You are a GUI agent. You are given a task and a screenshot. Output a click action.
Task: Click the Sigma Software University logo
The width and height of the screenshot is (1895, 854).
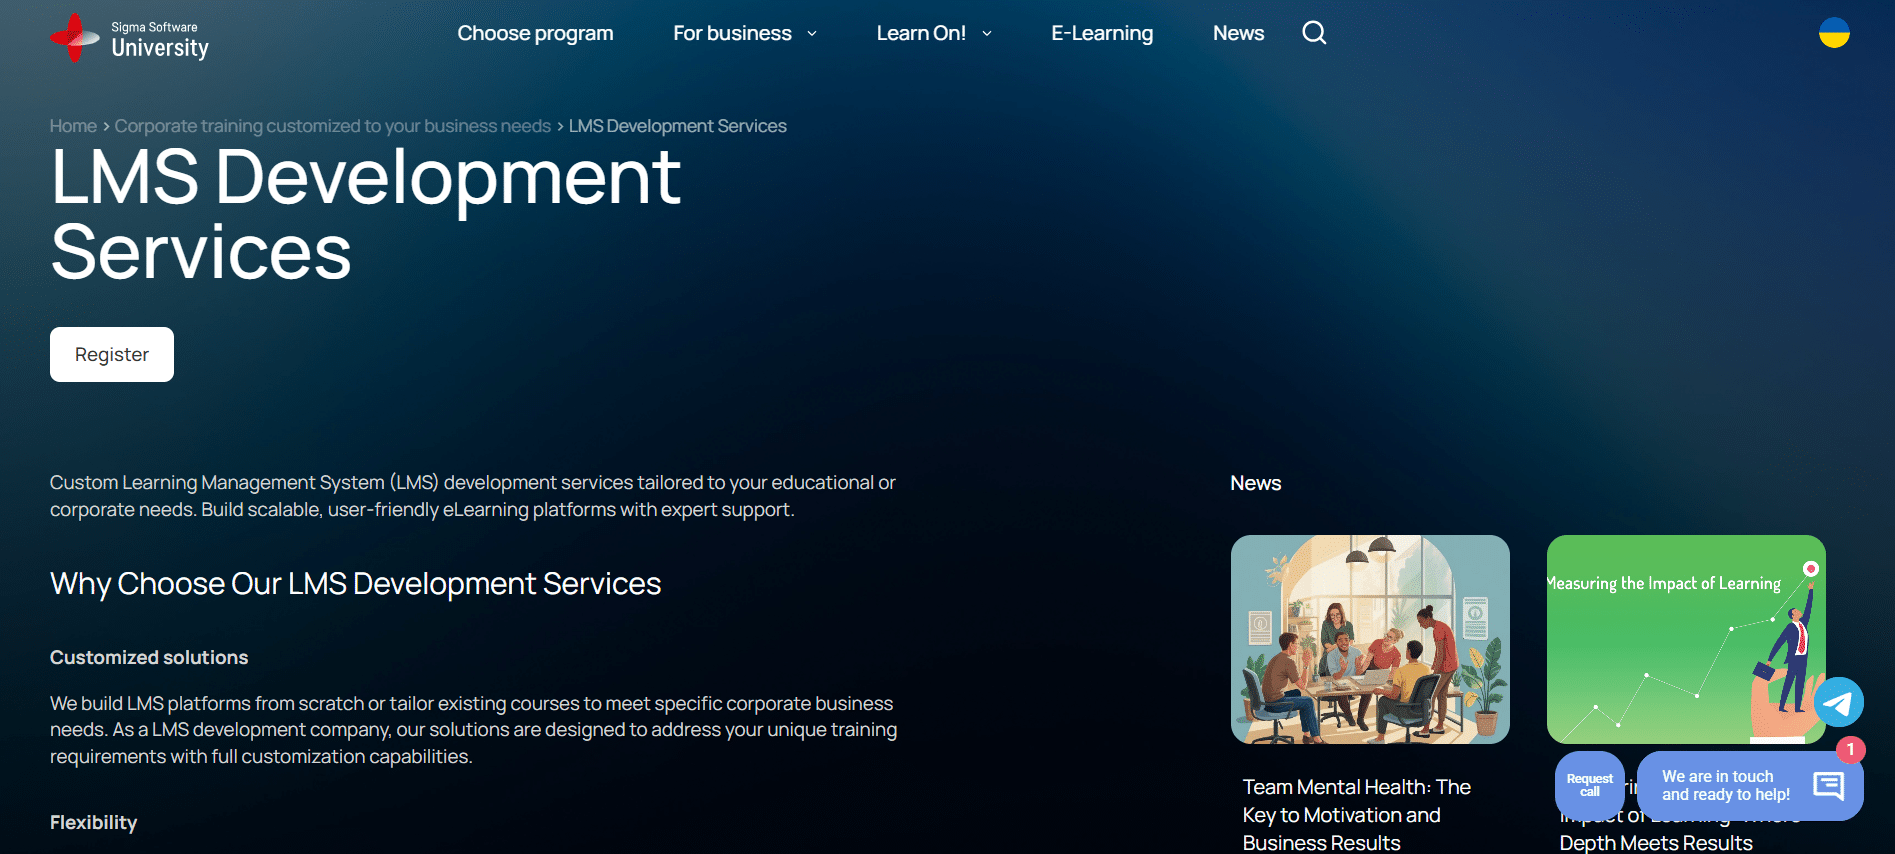(x=130, y=38)
